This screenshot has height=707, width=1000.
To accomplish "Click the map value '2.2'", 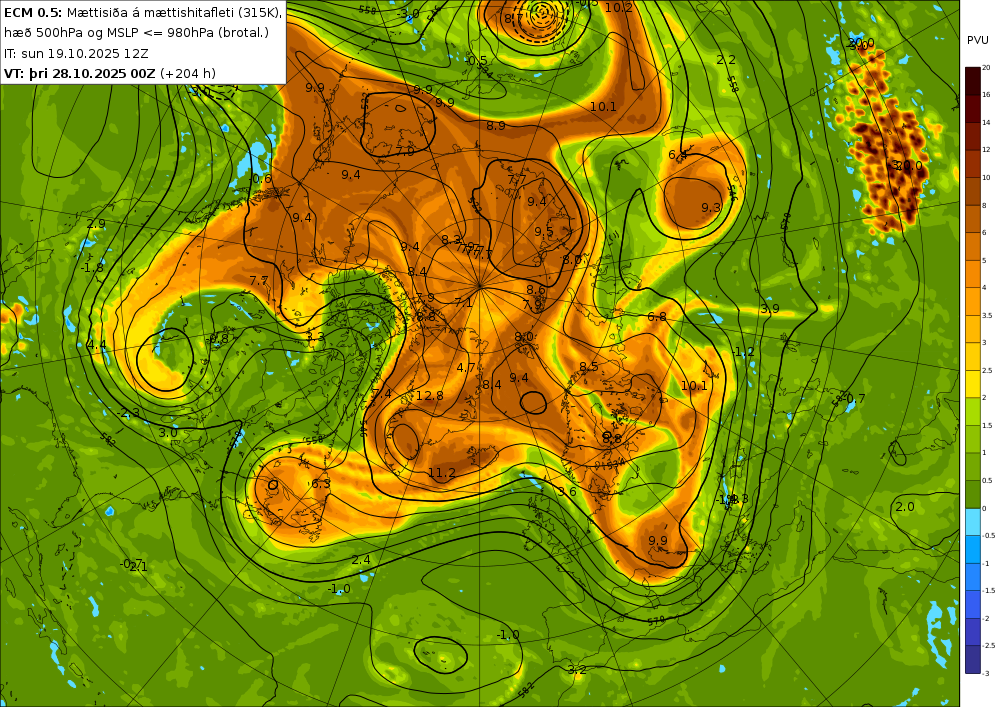I will pyautogui.click(x=726, y=60).
